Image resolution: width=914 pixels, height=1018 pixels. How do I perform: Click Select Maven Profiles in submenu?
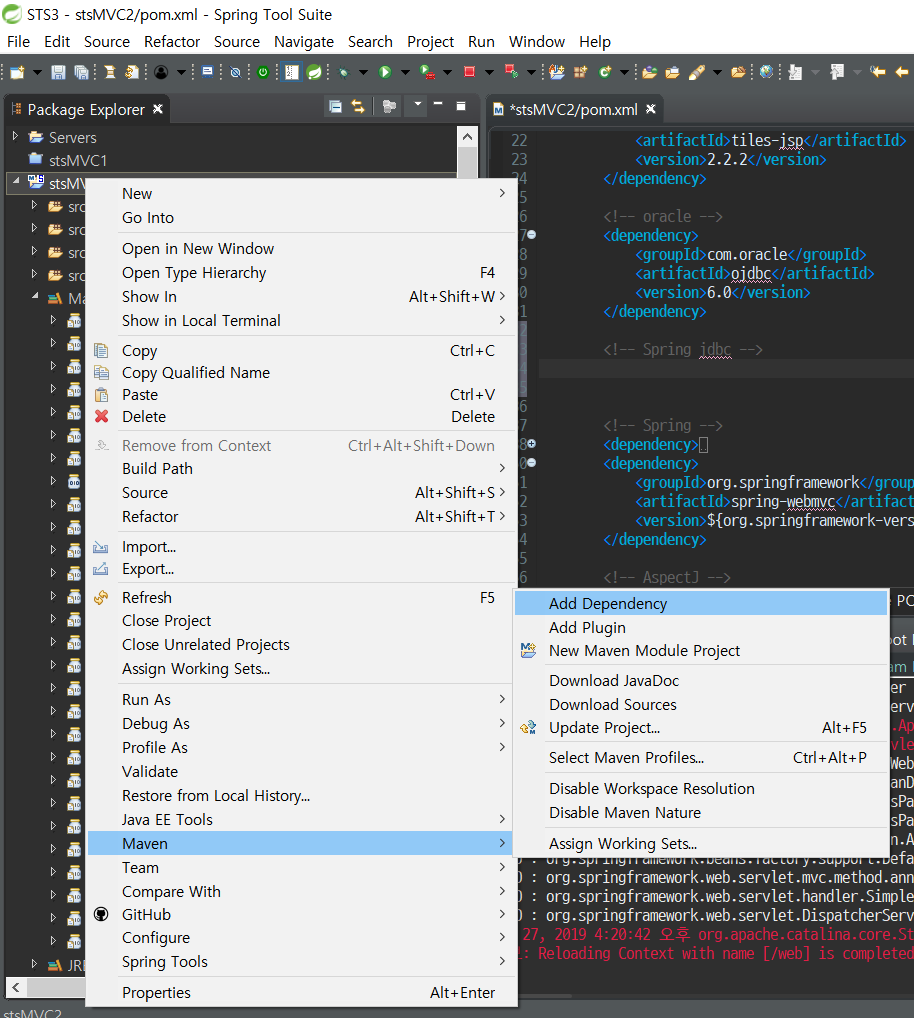click(x=700, y=758)
